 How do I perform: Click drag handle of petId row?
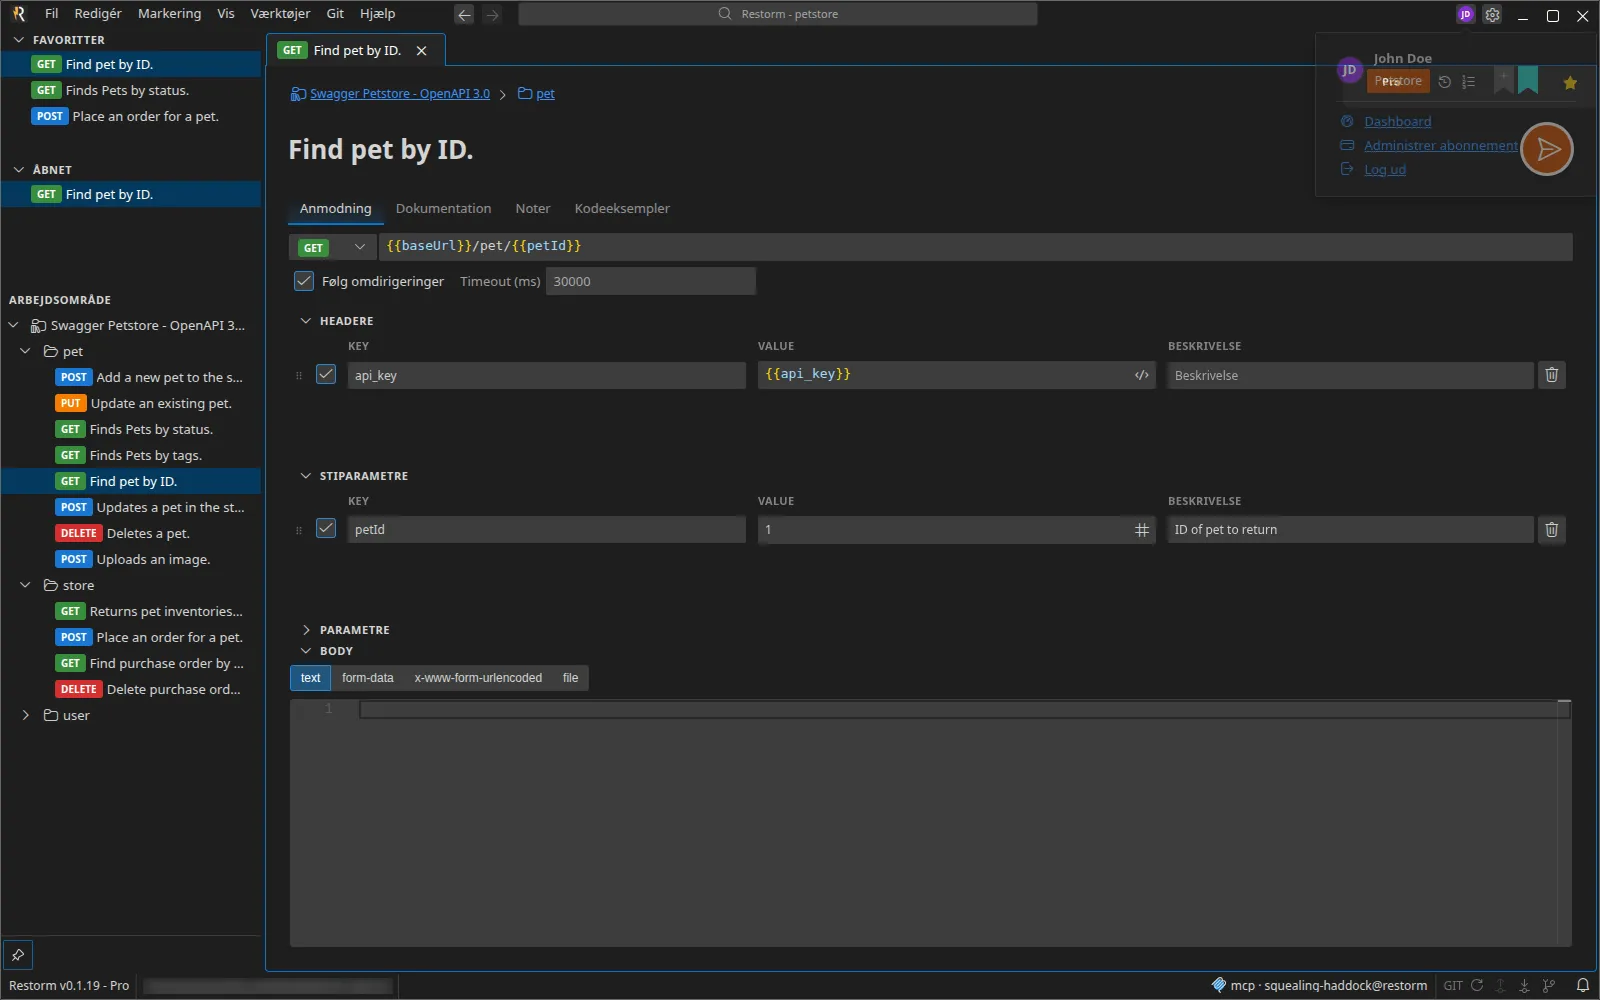[298, 531]
